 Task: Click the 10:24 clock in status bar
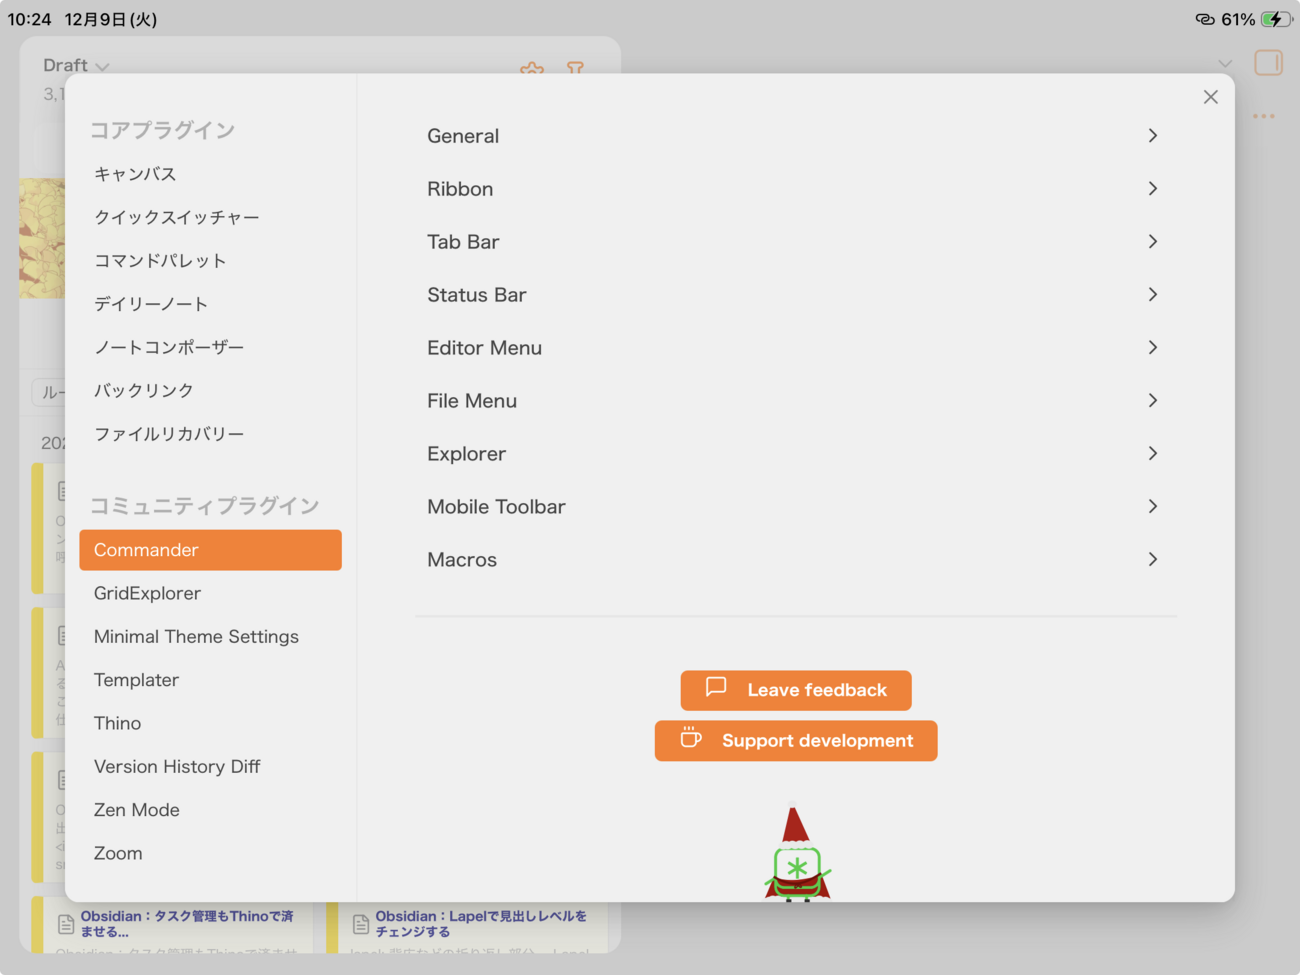(29, 19)
